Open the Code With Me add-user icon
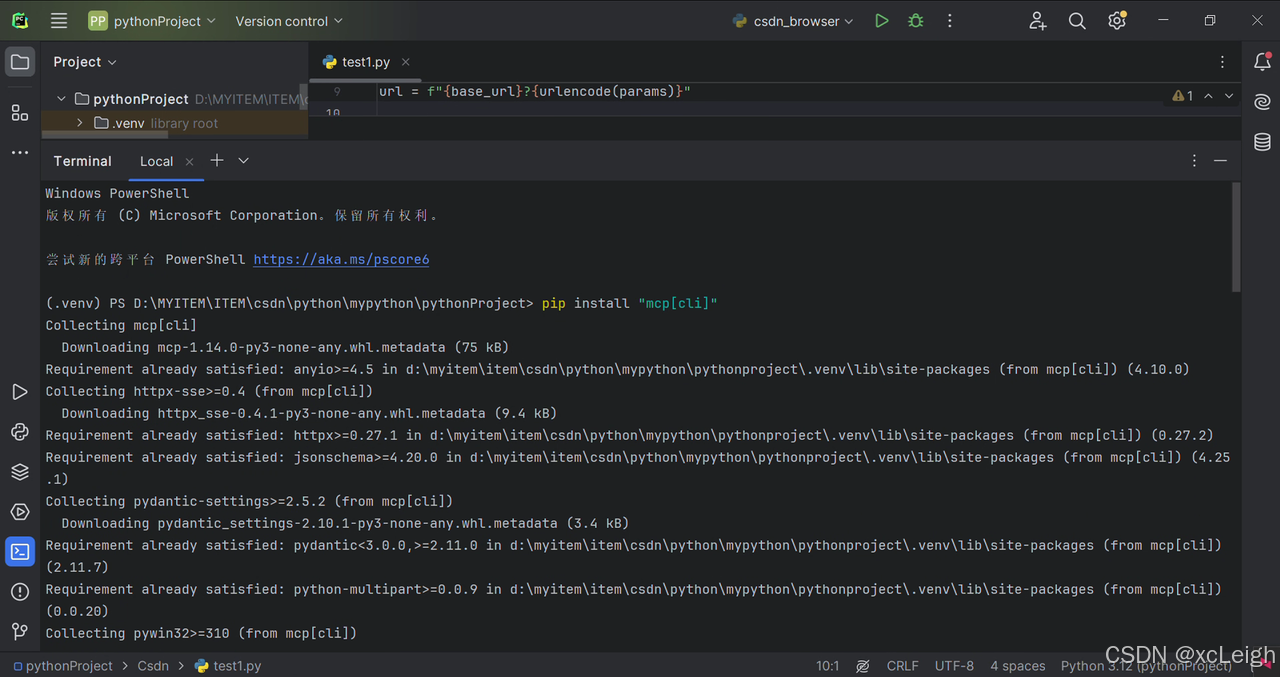The image size is (1280, 677). click(x=1037, y=21)
